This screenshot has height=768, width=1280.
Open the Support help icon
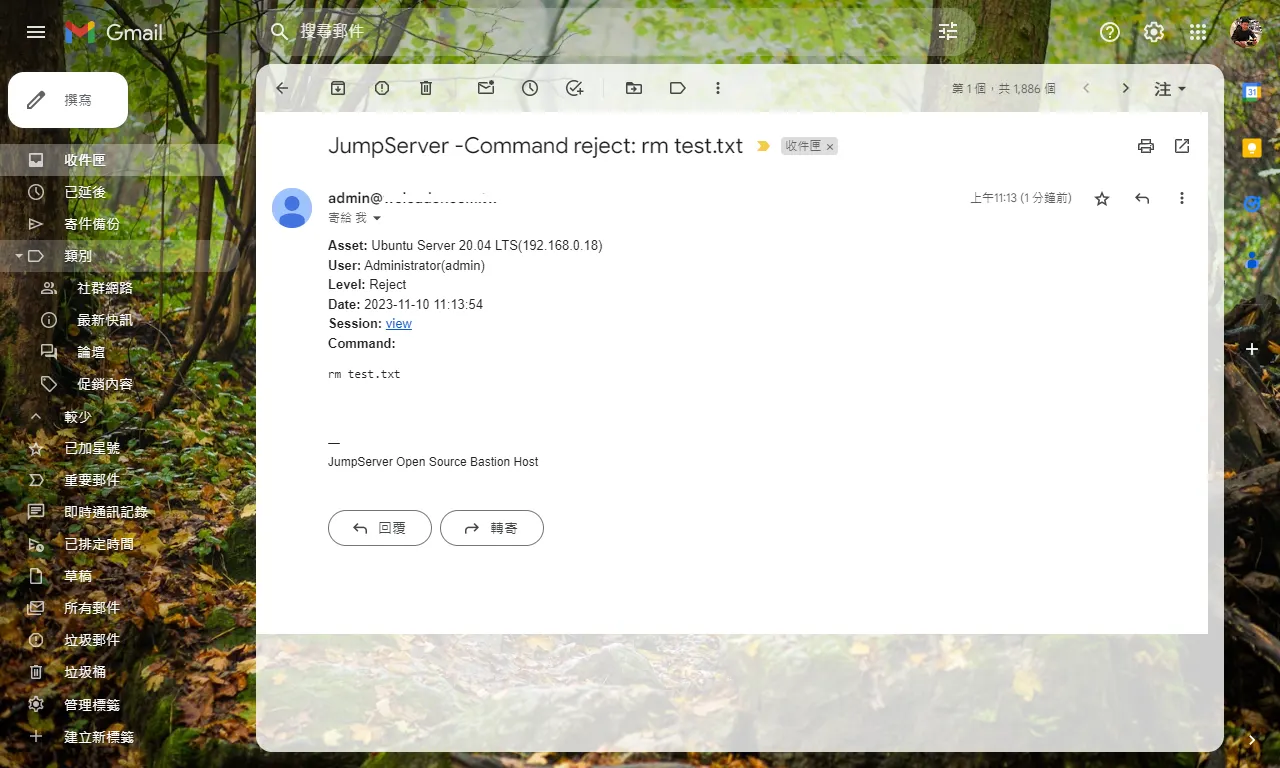tap(1110, 32)
